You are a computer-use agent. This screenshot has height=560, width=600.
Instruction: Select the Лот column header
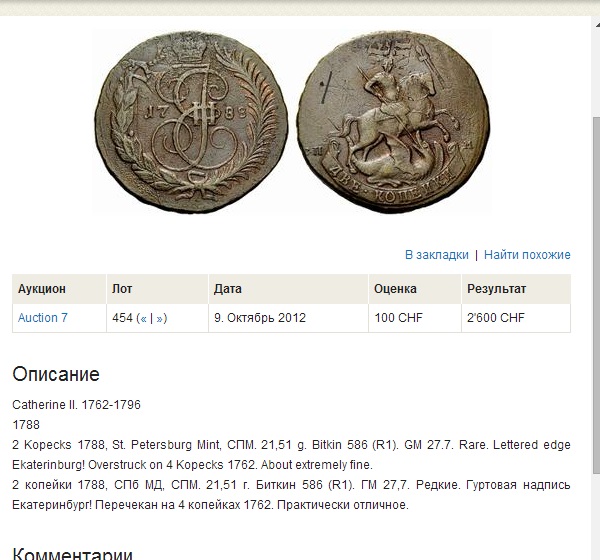tap(157, 289)
